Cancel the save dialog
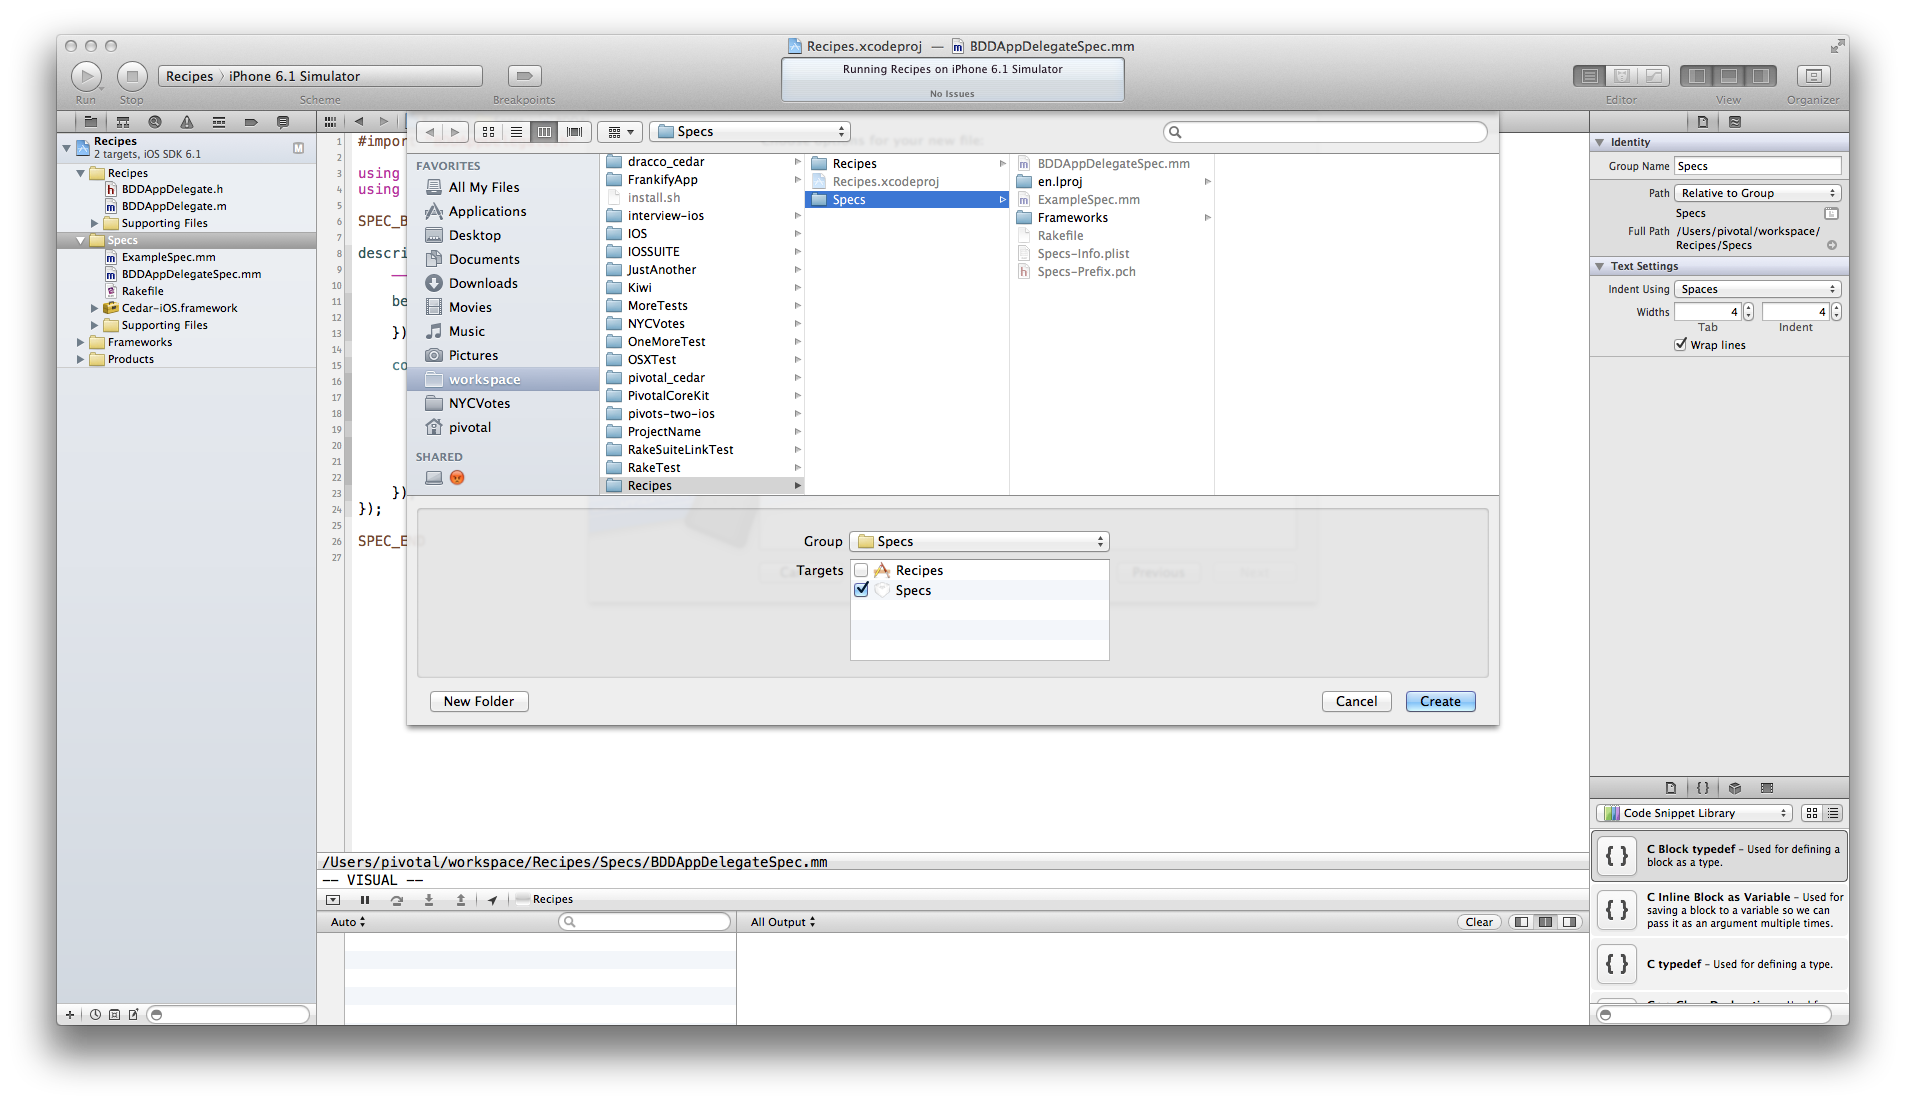 (1356, 702)
